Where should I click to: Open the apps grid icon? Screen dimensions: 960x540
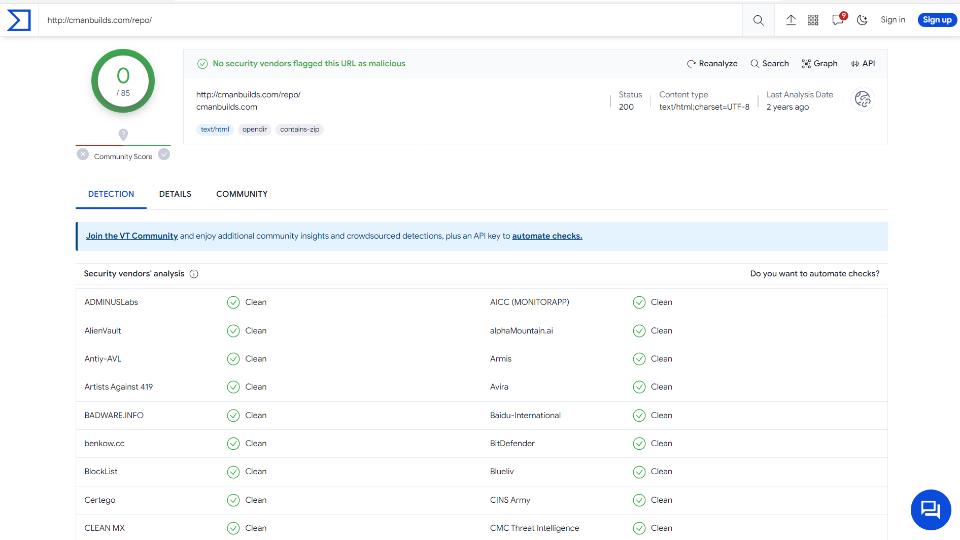coord(813,20)
